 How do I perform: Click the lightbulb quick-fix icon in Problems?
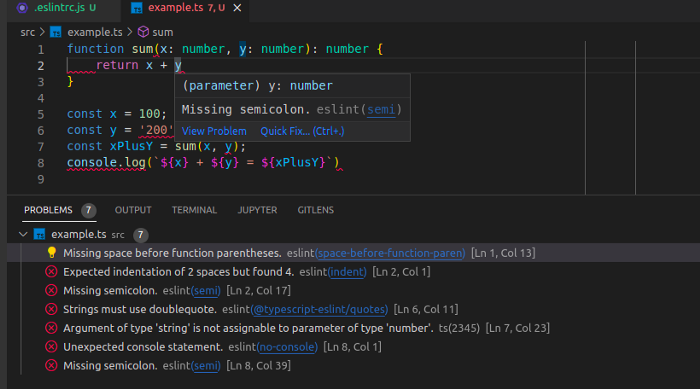(x=52, y=253)
